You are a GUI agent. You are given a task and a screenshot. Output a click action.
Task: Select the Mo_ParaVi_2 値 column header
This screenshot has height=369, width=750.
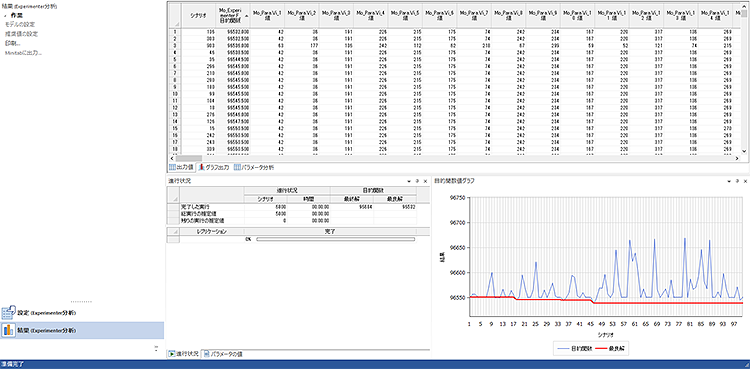coord(301,15)
